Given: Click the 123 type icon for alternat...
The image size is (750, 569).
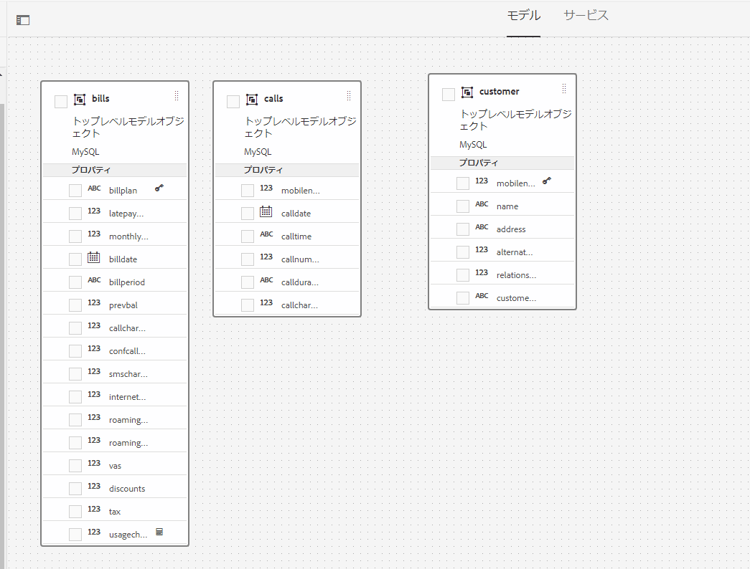Looking at the screenshot, I should tap(482, 250).
